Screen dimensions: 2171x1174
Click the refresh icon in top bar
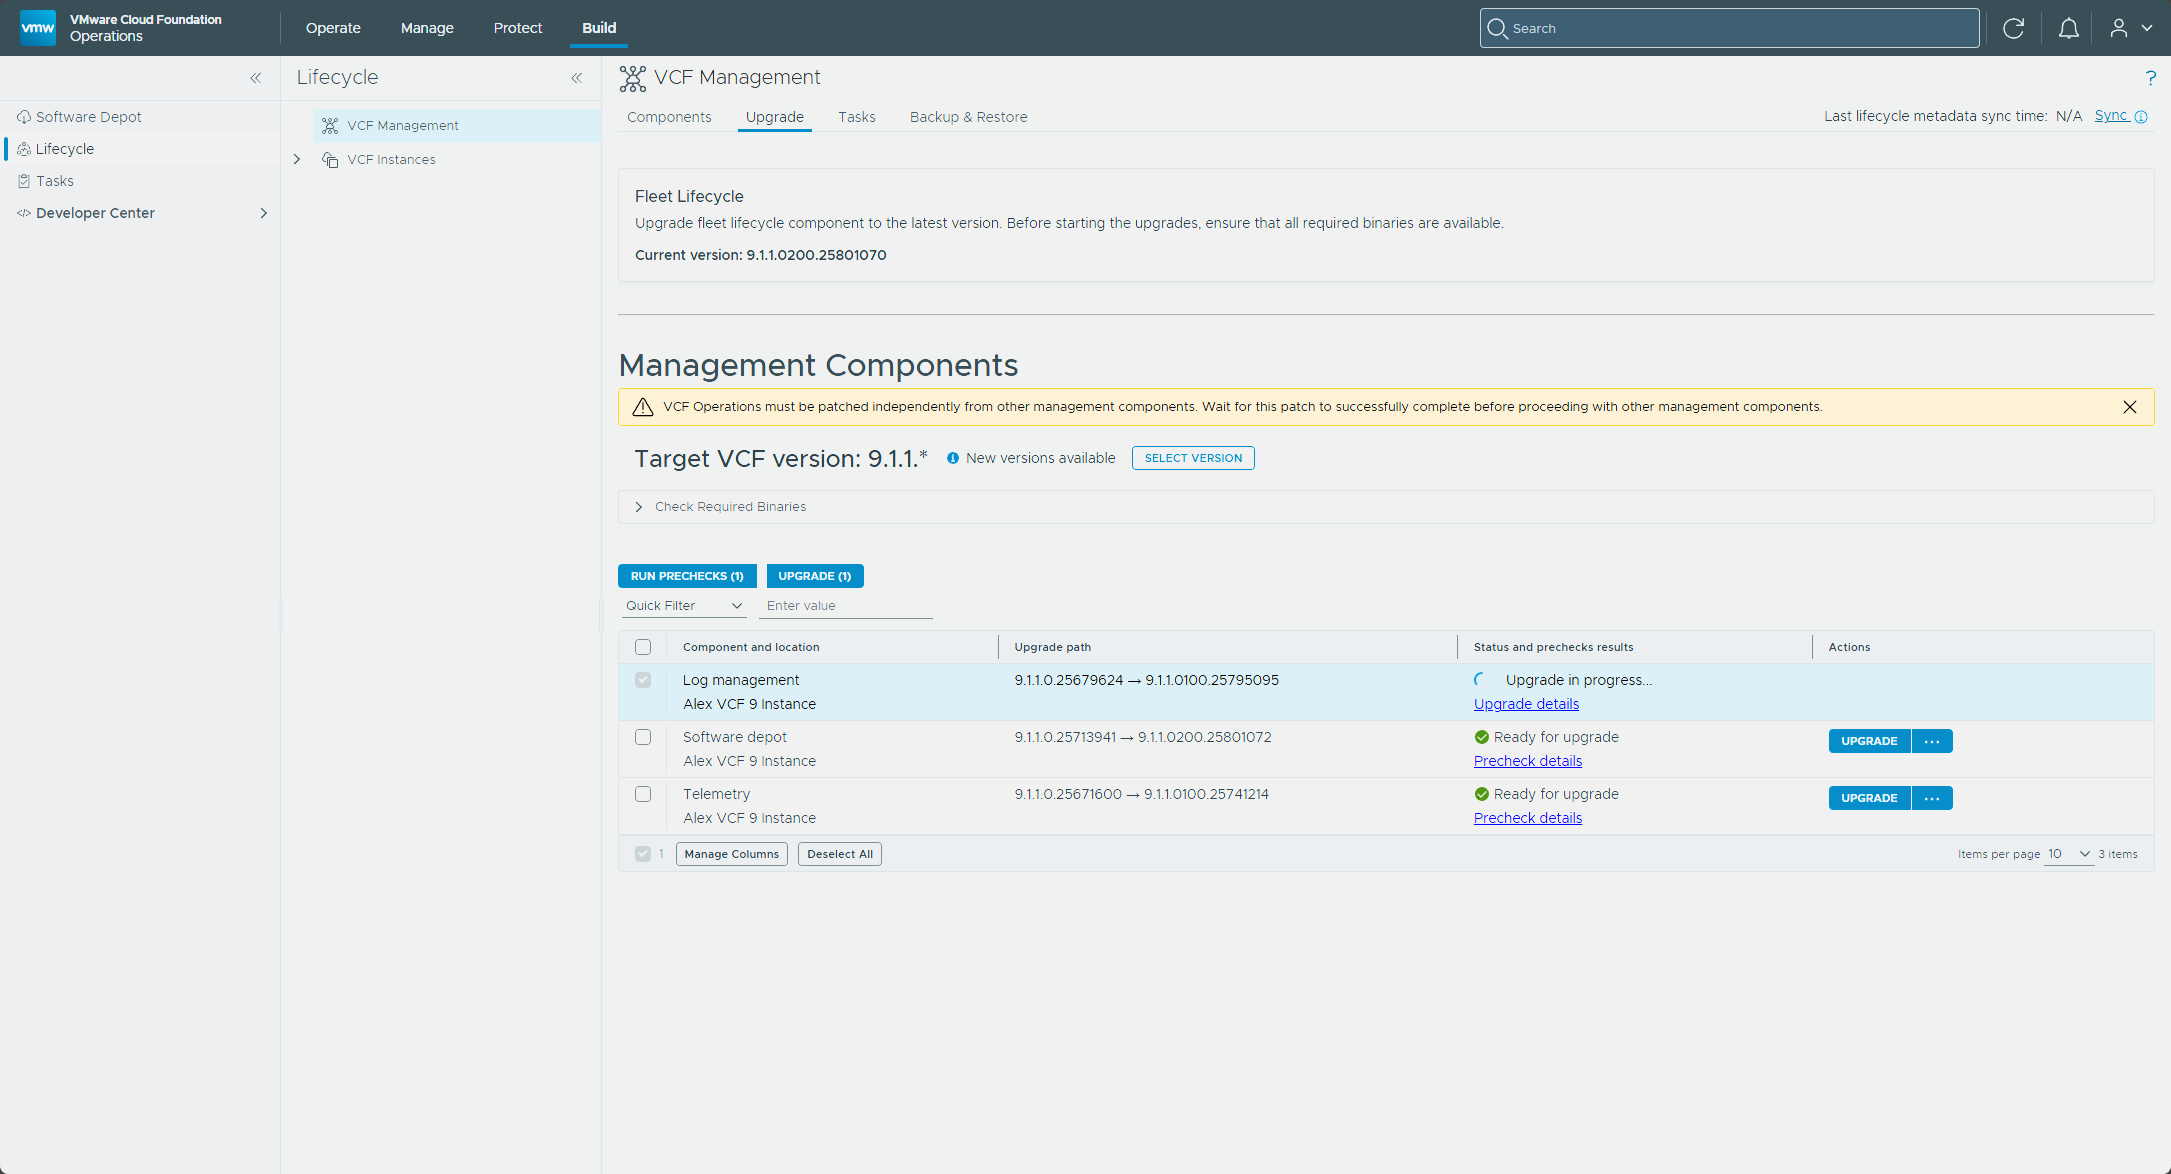point(2014,28)
